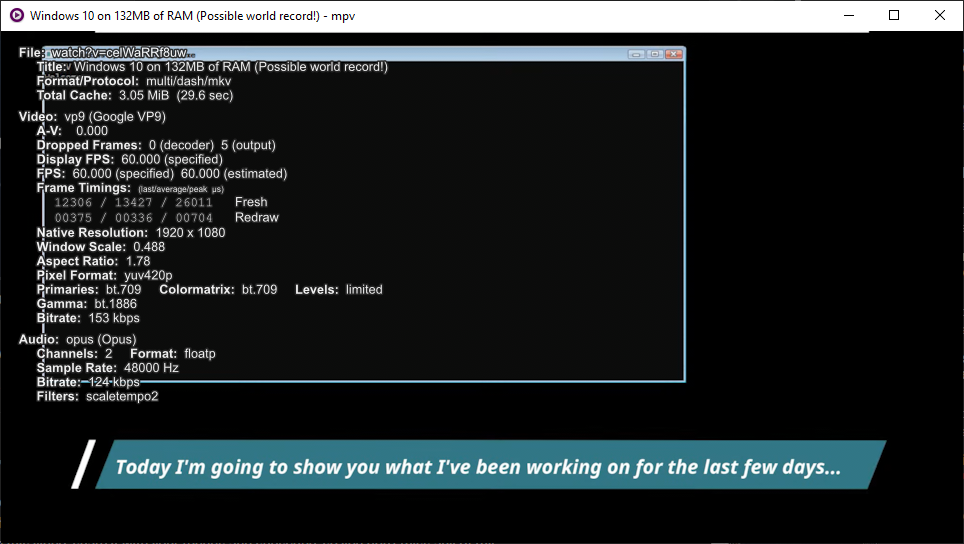The image size is (964, 544).
Task: Click the audio 'Bitrate: 124 kbps' line
Action: coord(88,382)
